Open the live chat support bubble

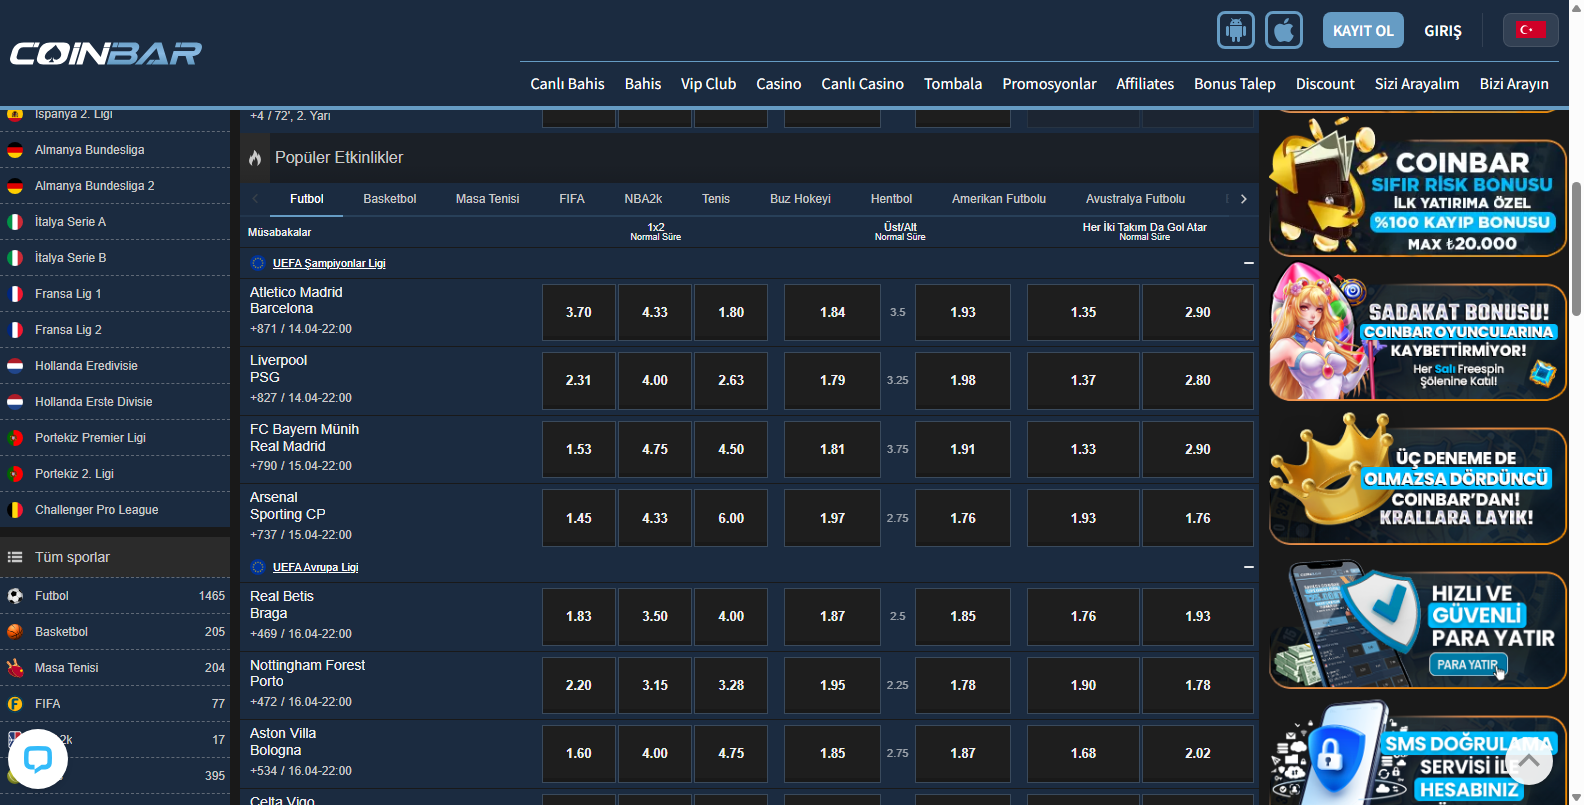coord(38,759)
